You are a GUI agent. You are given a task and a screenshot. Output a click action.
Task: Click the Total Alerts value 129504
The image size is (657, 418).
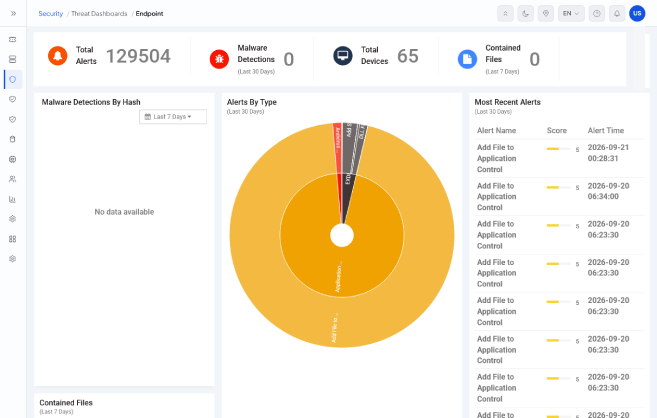click(x=138, y=56)
